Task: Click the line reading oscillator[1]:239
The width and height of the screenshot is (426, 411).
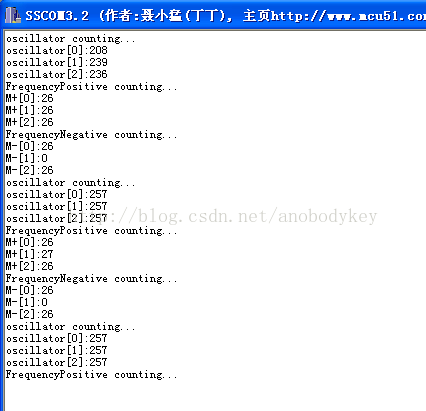Action: [x=57, y=63]
